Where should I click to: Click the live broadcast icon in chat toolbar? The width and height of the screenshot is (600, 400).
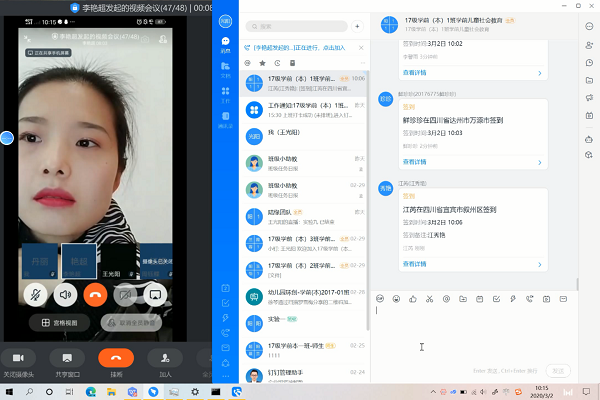546,299
